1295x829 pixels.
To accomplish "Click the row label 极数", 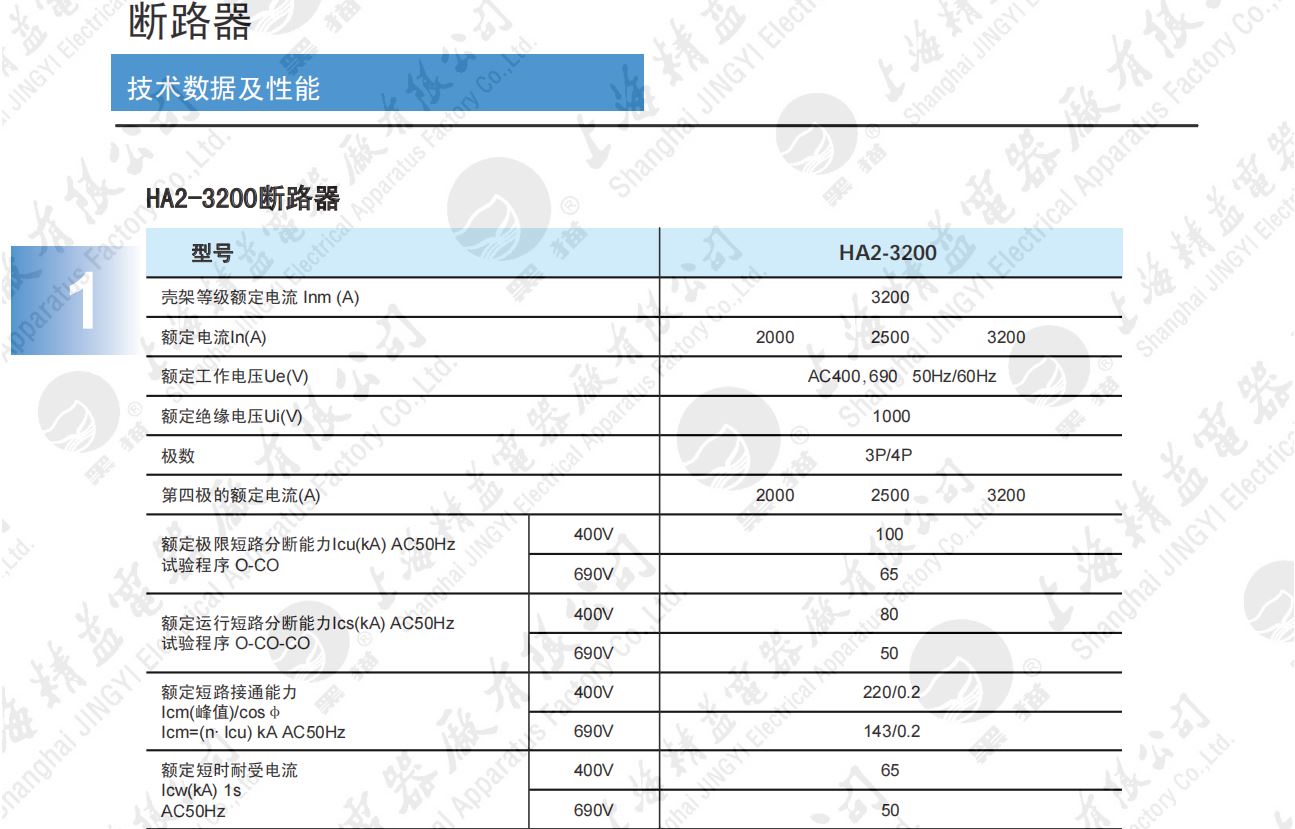I will pyautogui.click(x=178, y=456).
